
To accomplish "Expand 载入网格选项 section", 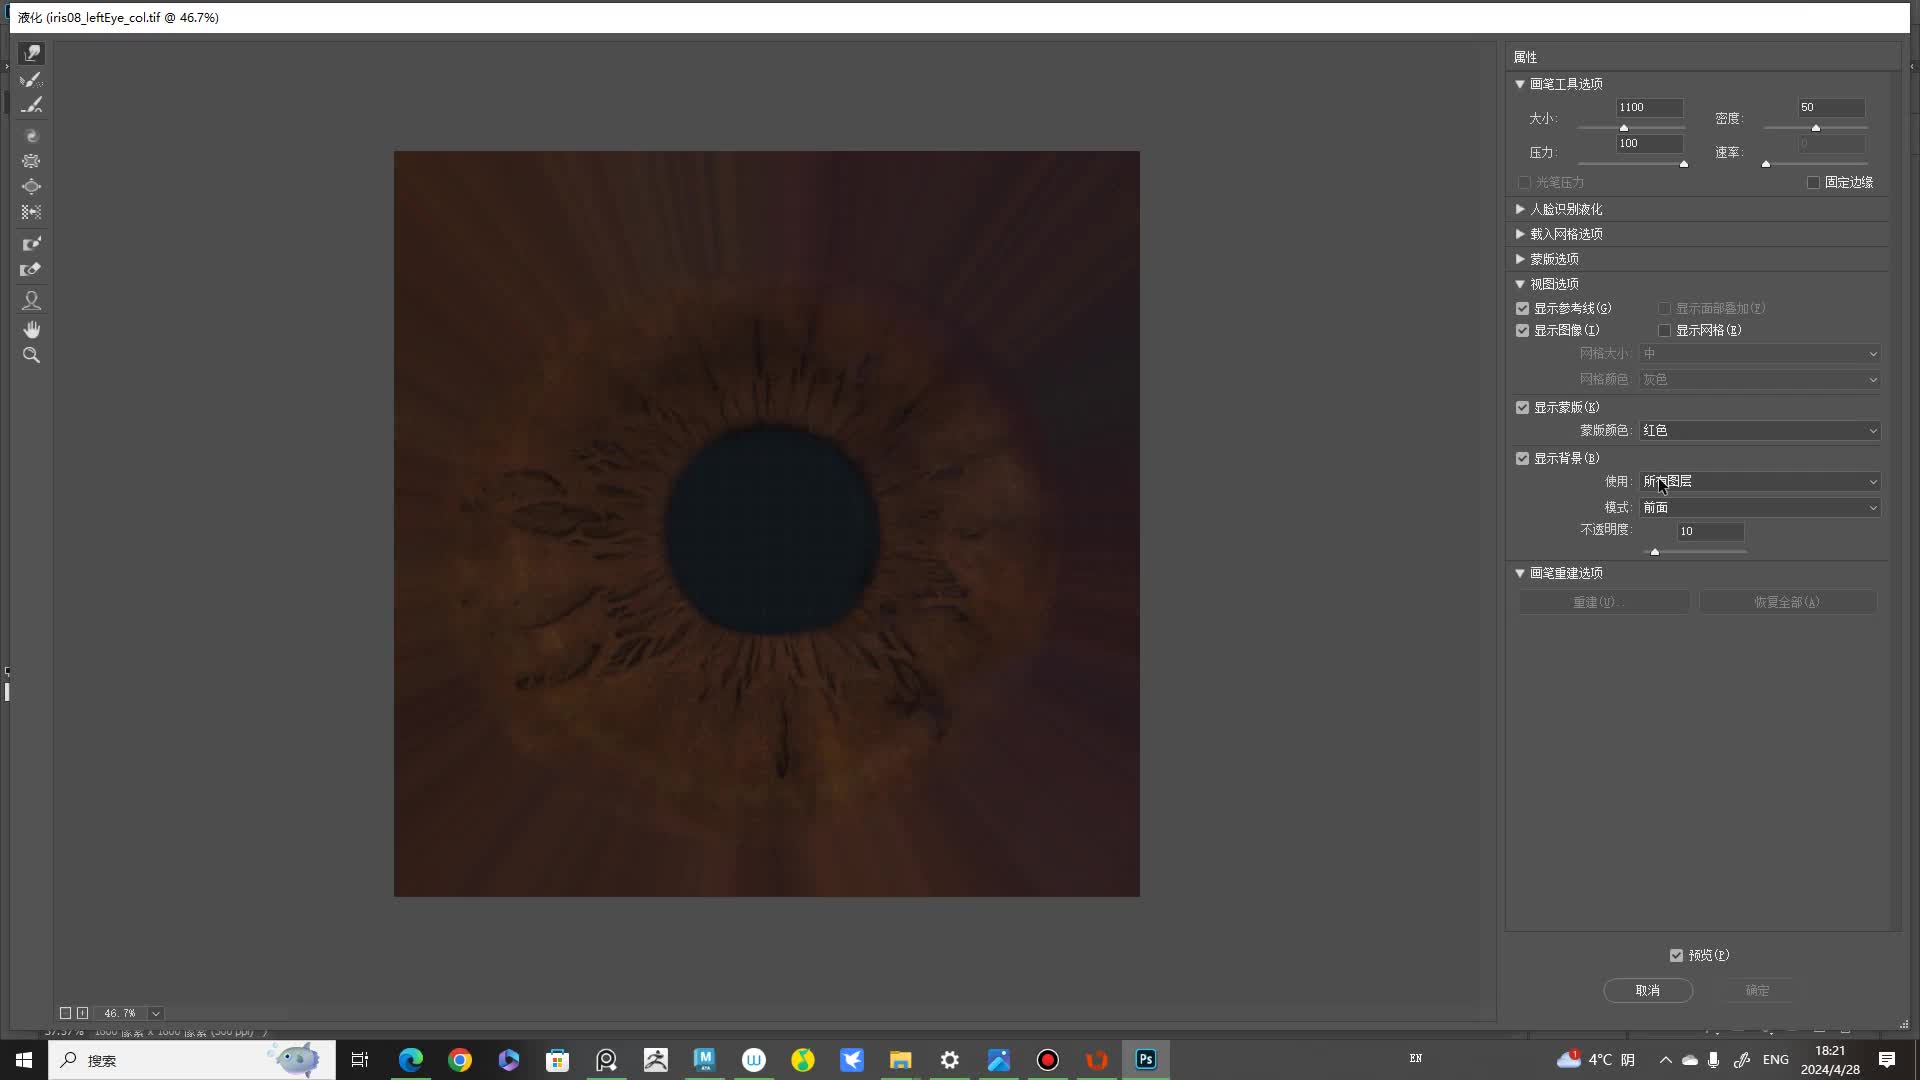I will click(x=1520, y=234).
